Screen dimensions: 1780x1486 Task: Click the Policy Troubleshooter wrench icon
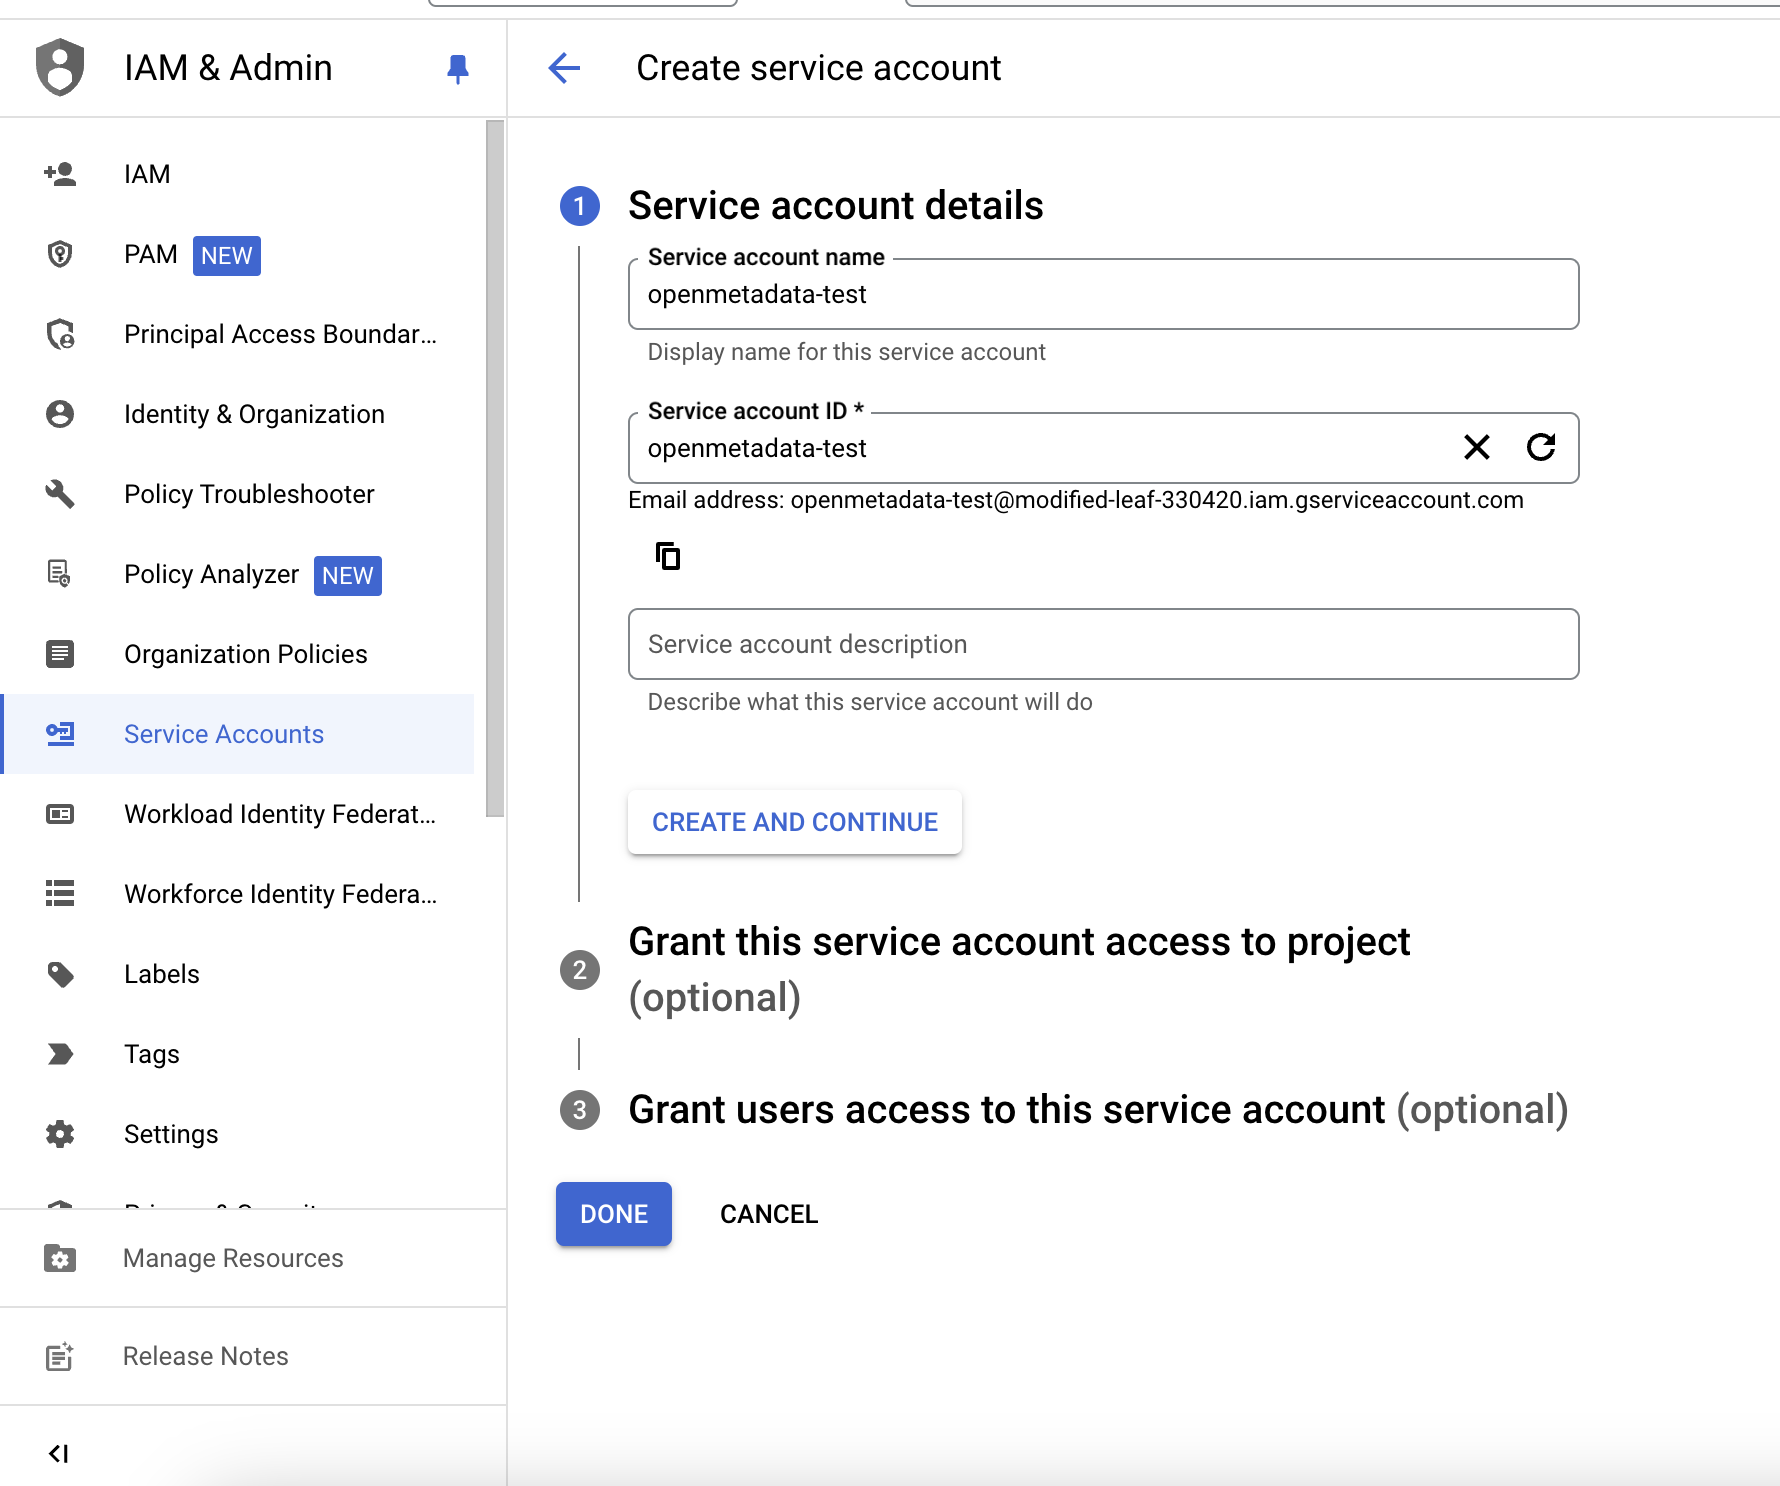coord(60,493)
